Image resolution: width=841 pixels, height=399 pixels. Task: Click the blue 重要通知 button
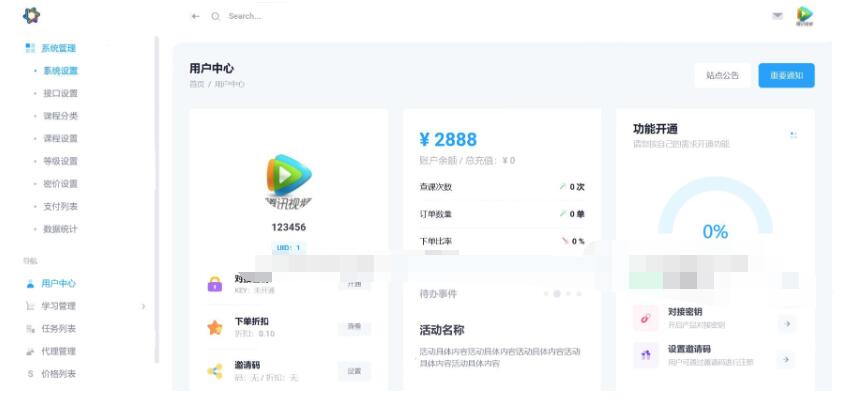(786, 76)
